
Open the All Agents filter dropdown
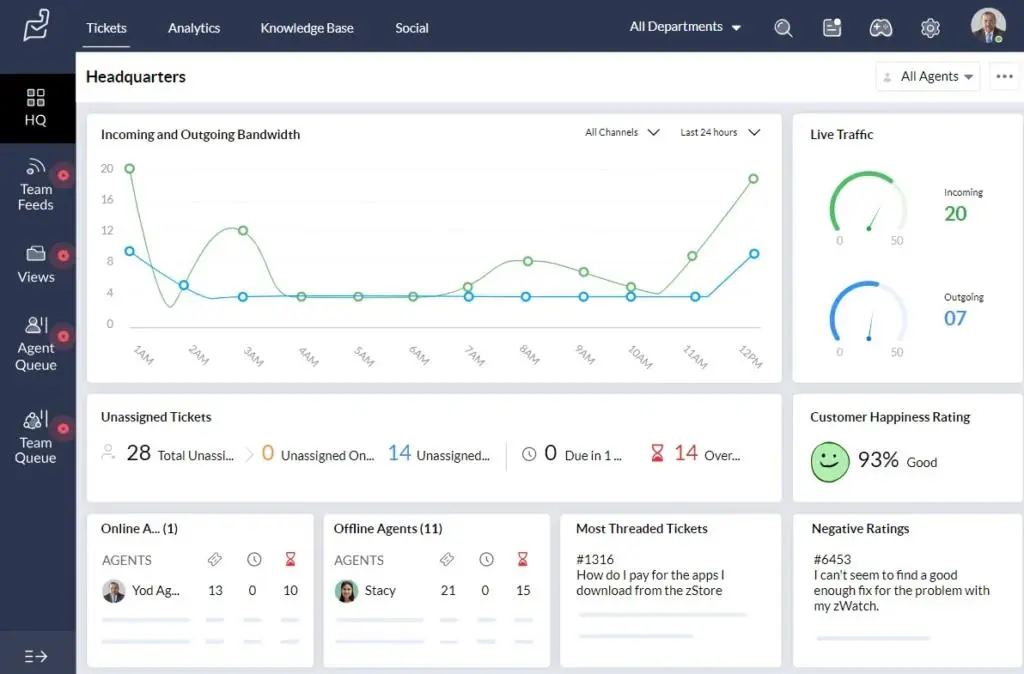click(x=927, y=76)
